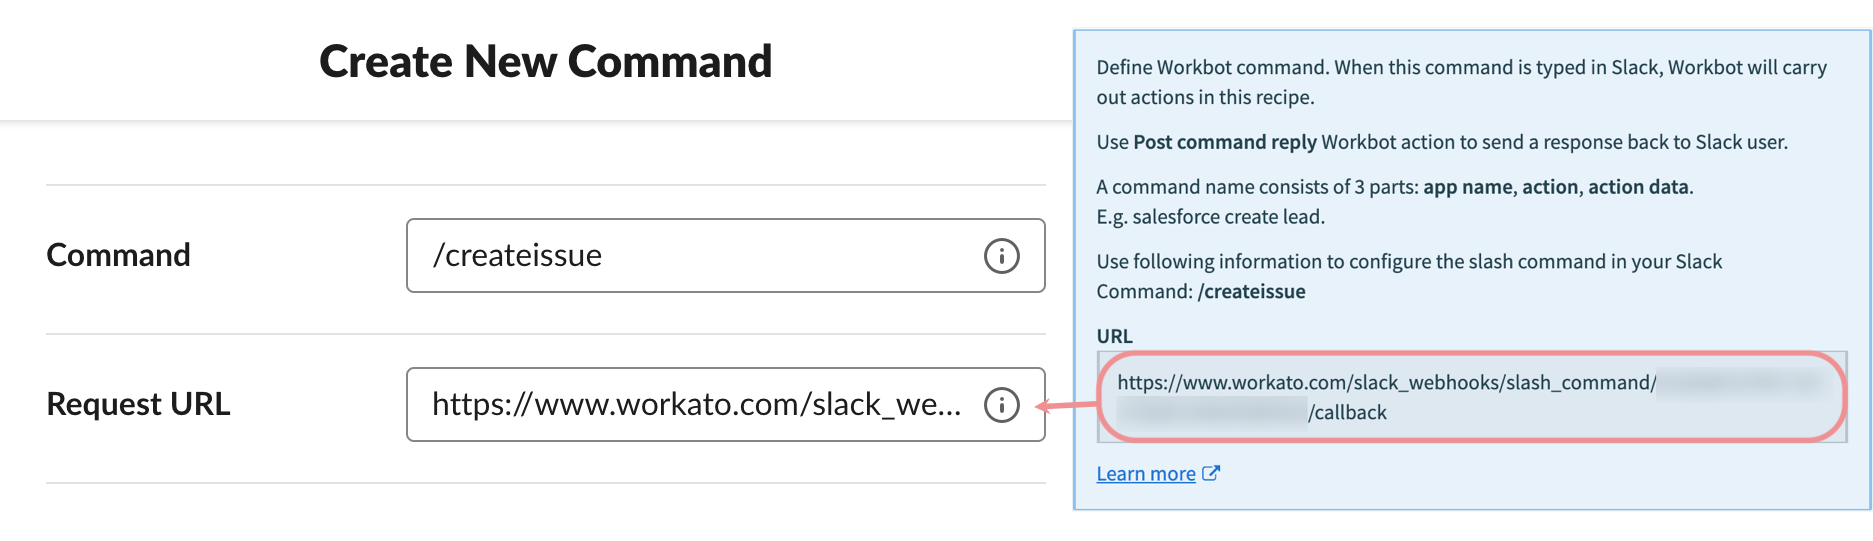The height and width of the screenshot is (541, 1873).
Task: Click the bold URL label in the tooltip
Action: tap(1114, 337)
